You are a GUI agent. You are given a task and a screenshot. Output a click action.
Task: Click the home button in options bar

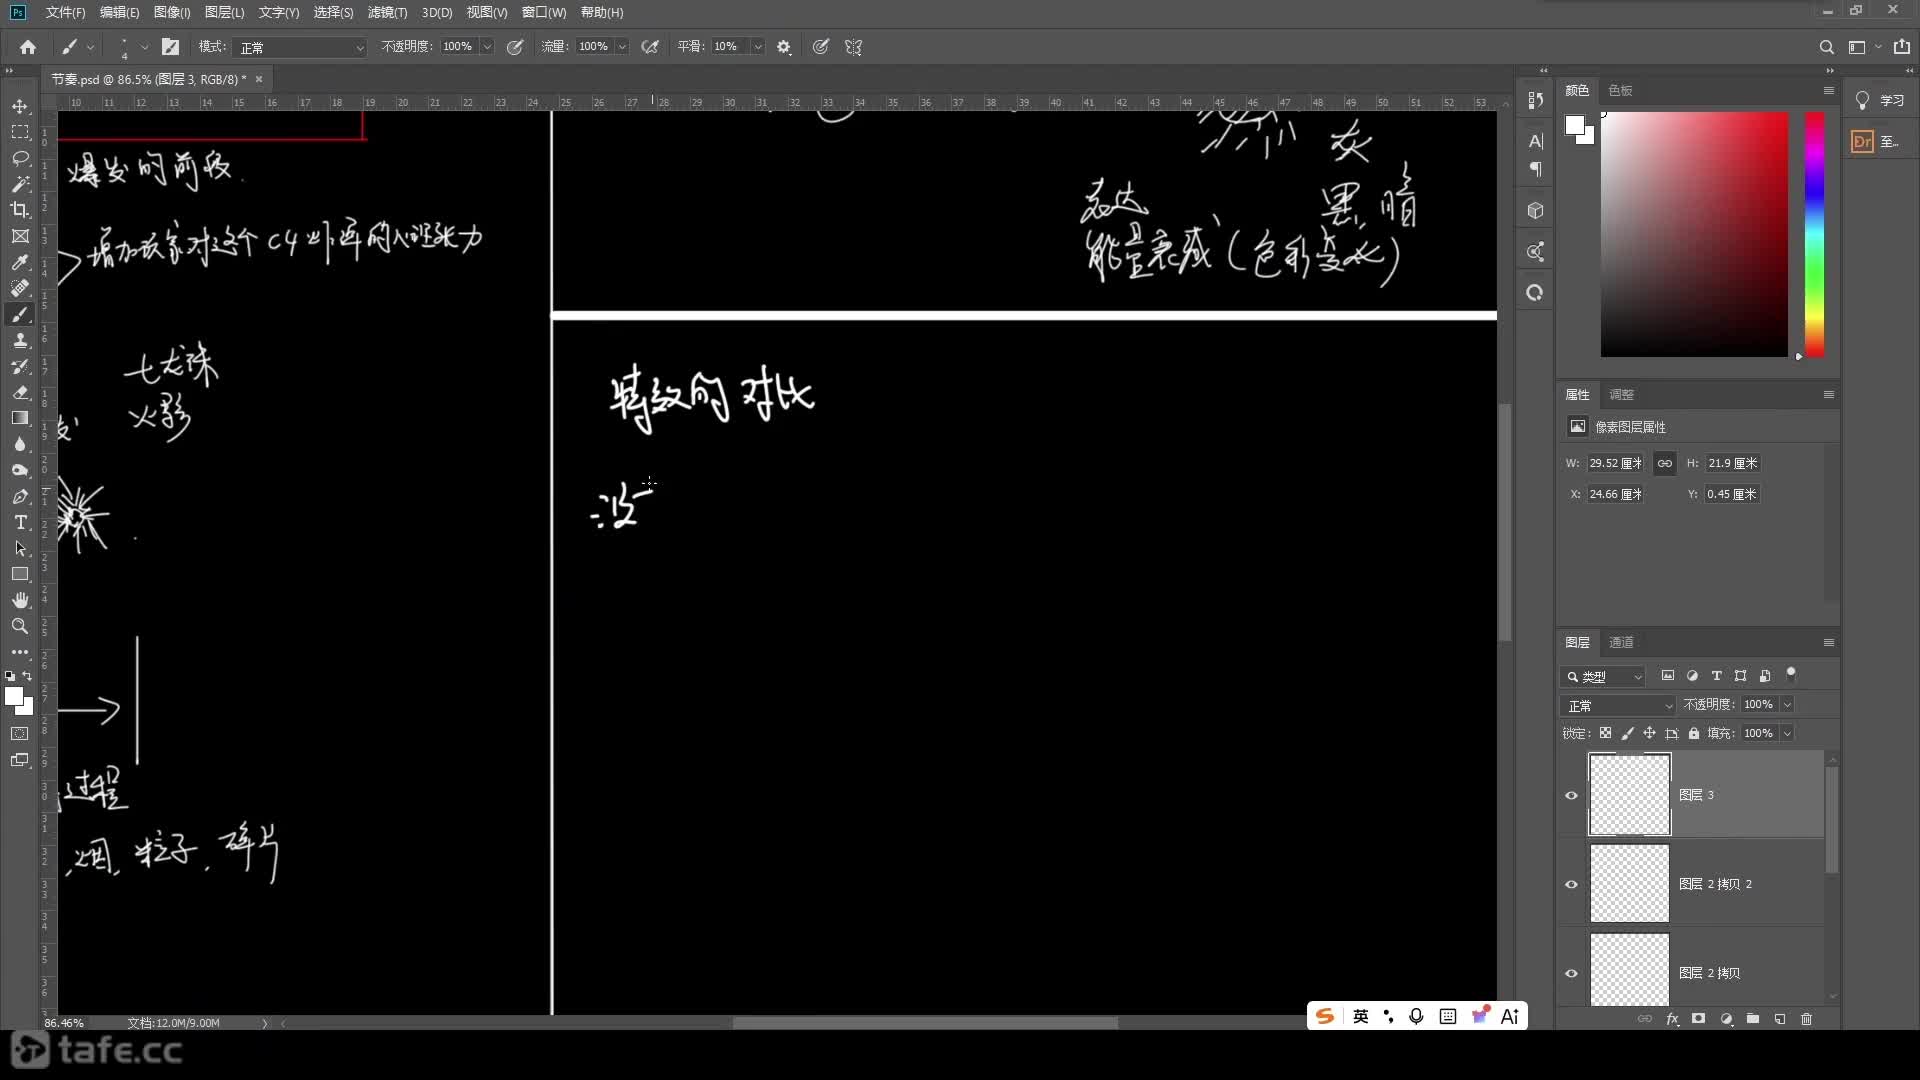click(x=28, y=47)
